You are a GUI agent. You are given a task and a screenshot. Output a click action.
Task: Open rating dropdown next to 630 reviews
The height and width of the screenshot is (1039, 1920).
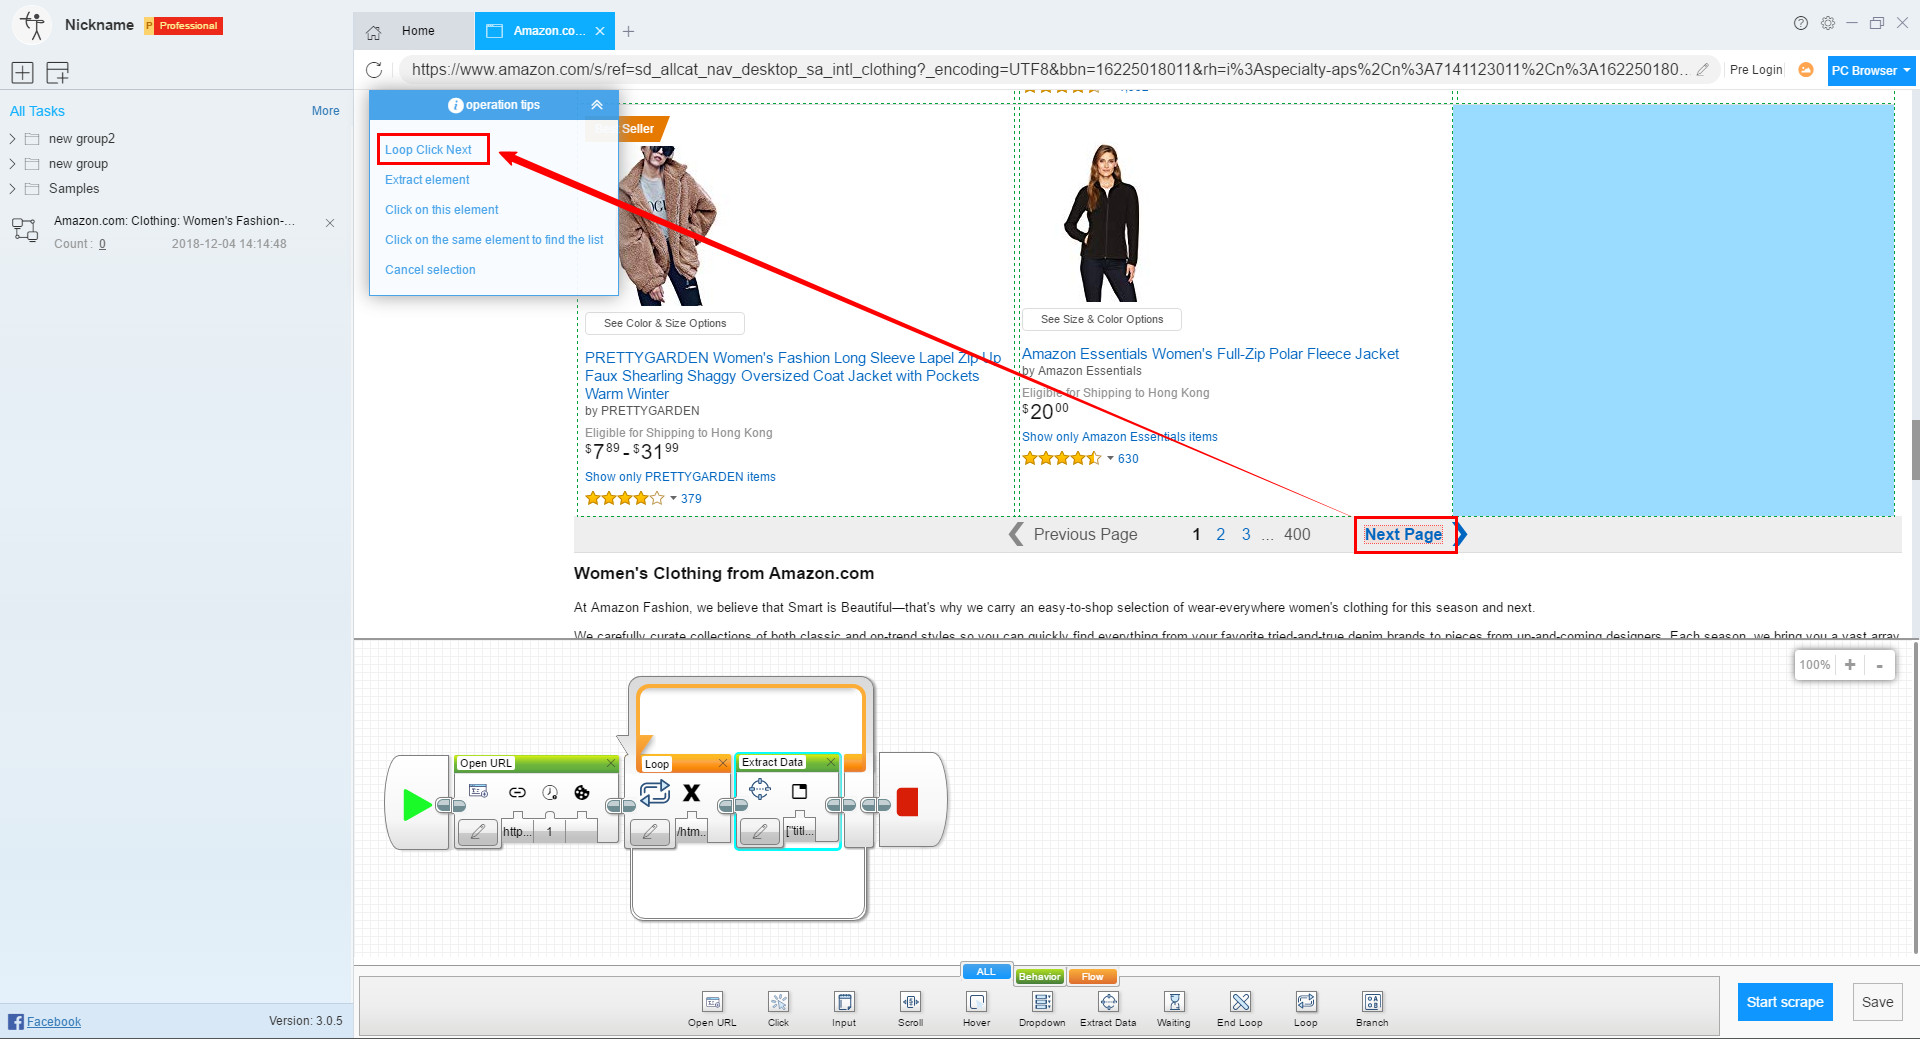[1110, 458]
